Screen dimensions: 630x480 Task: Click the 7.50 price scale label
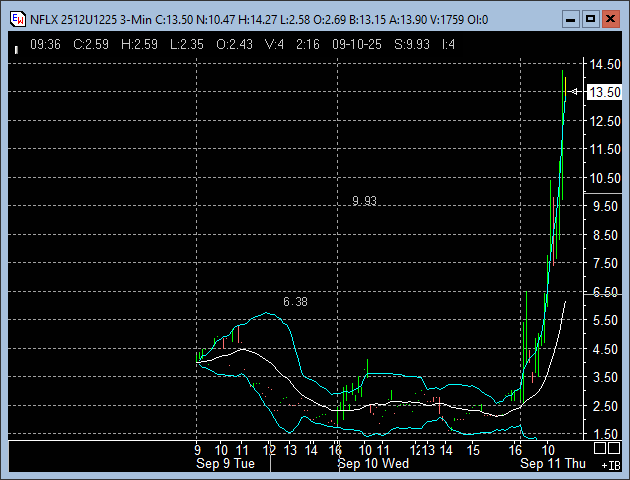tap(605, 263)
